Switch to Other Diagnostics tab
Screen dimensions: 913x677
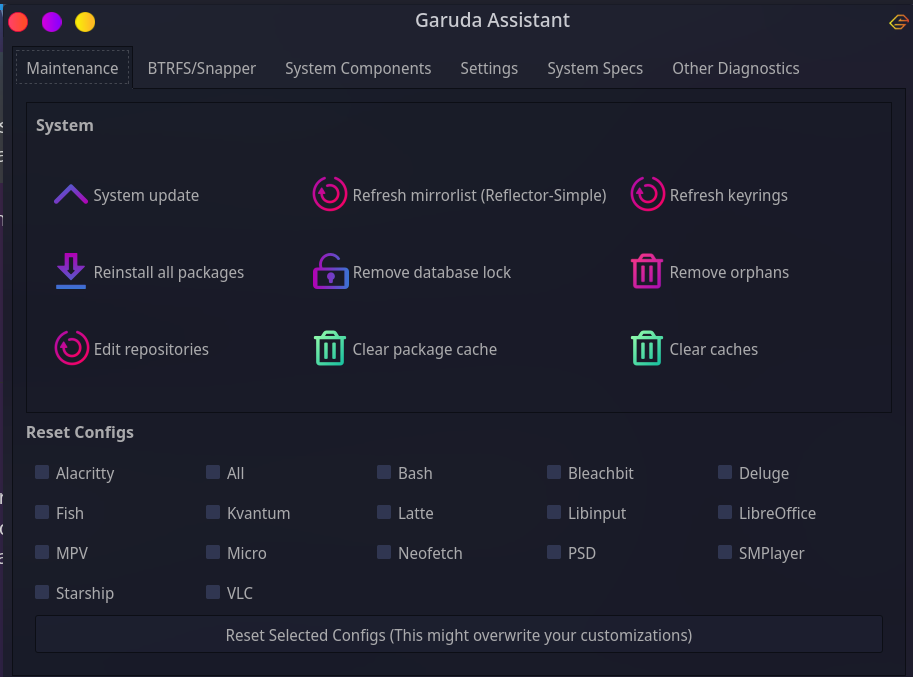[736, 68]
